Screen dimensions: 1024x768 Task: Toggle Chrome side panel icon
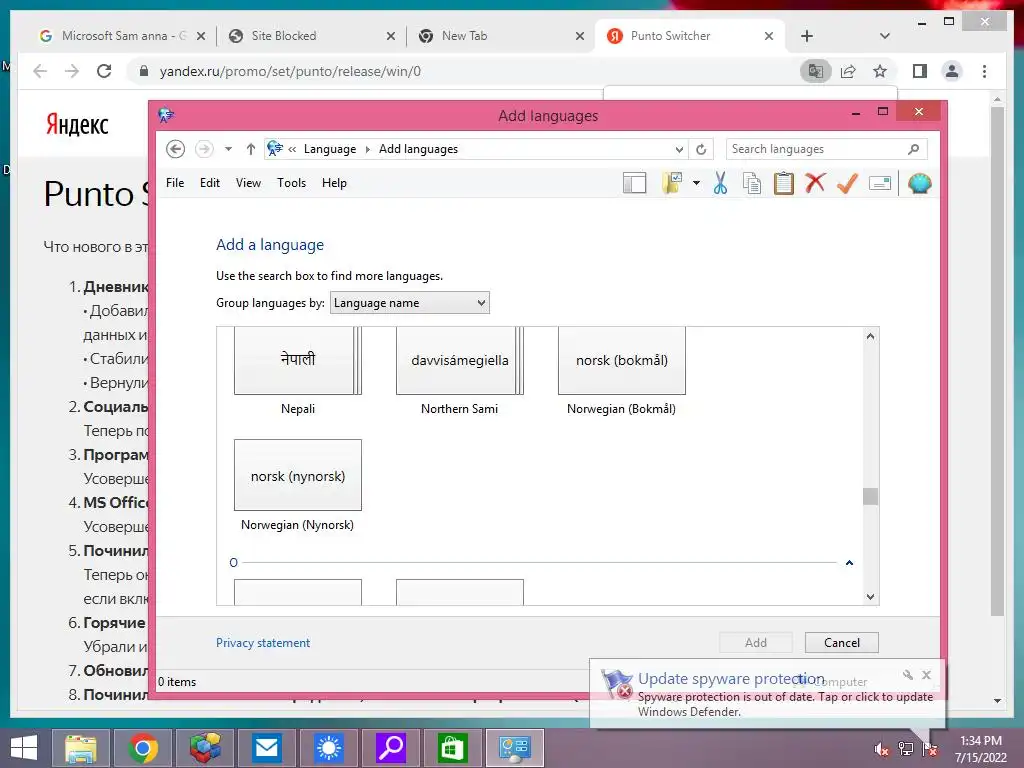[x=920, y=71]
